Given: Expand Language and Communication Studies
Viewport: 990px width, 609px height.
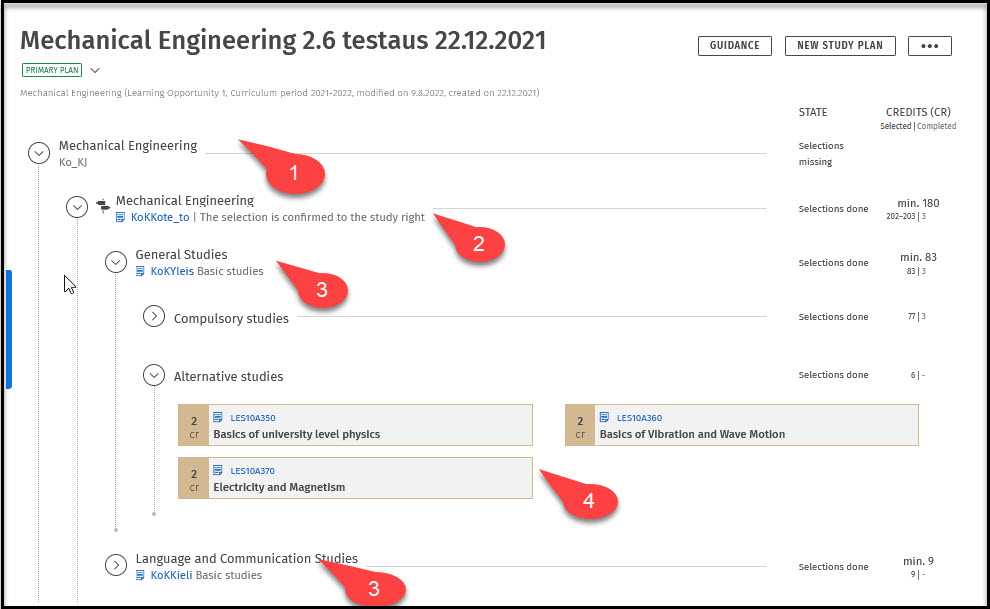Looking at the screenshot, I should [116, 566].
